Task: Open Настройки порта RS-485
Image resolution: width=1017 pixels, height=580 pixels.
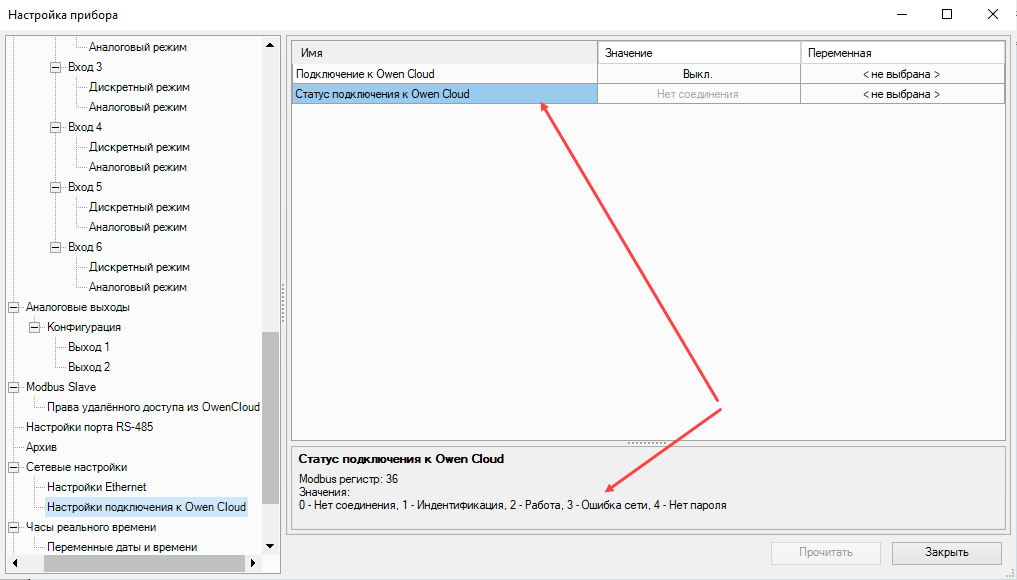Action: [x=89, y=427]
